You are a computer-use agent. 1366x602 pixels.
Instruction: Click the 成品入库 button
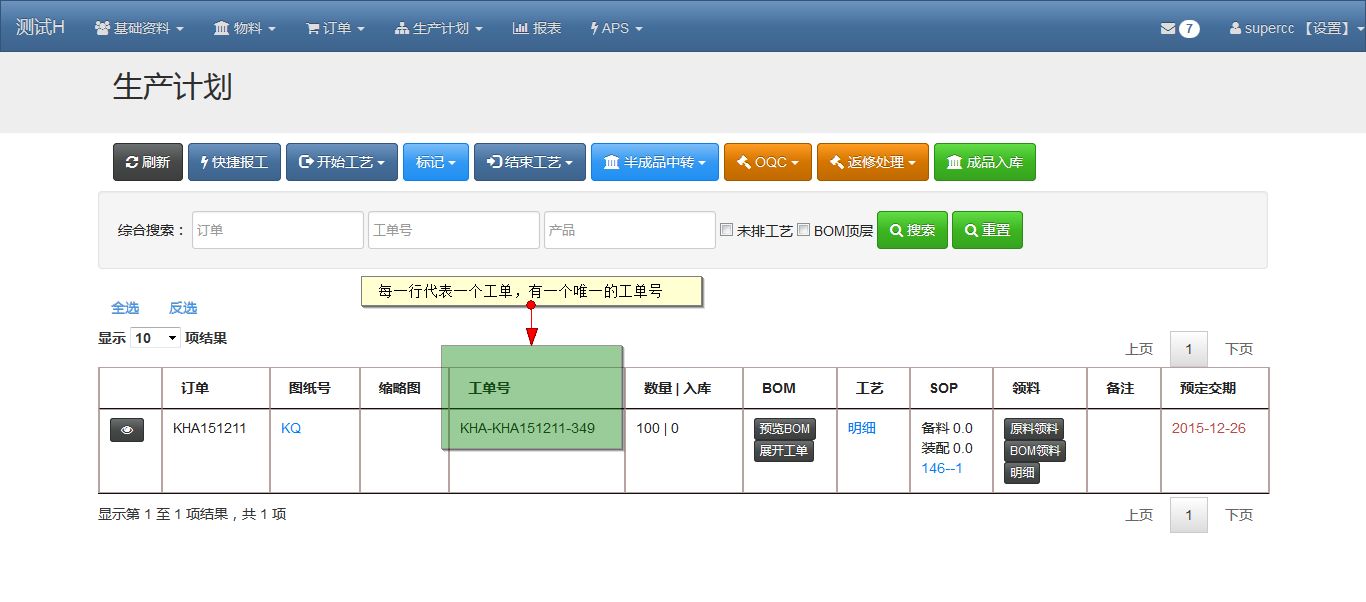click(x=984, y=162)
